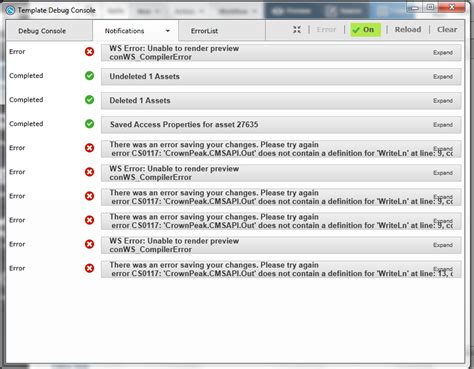
Task: Select the Notifications tab
Action: click(135, 31)
